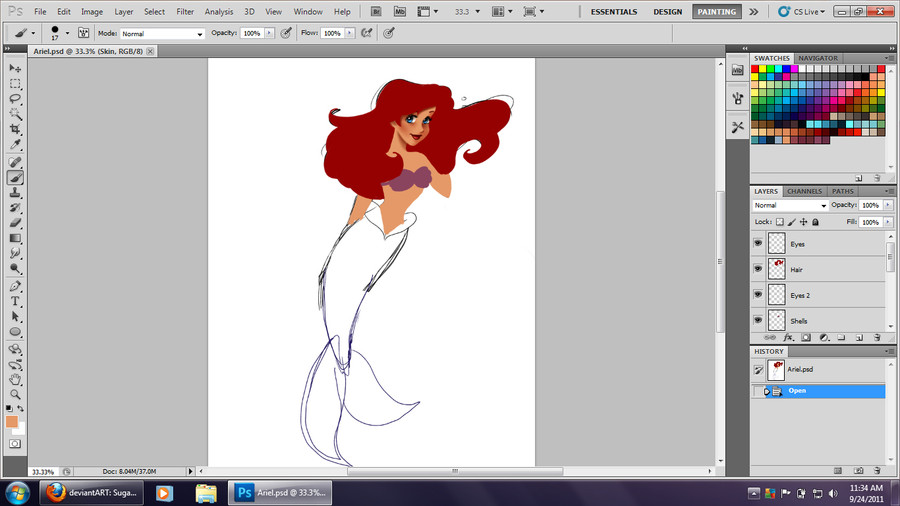
Task: Open the Brush panel toggle icon
Action: (x=83, y=33)
